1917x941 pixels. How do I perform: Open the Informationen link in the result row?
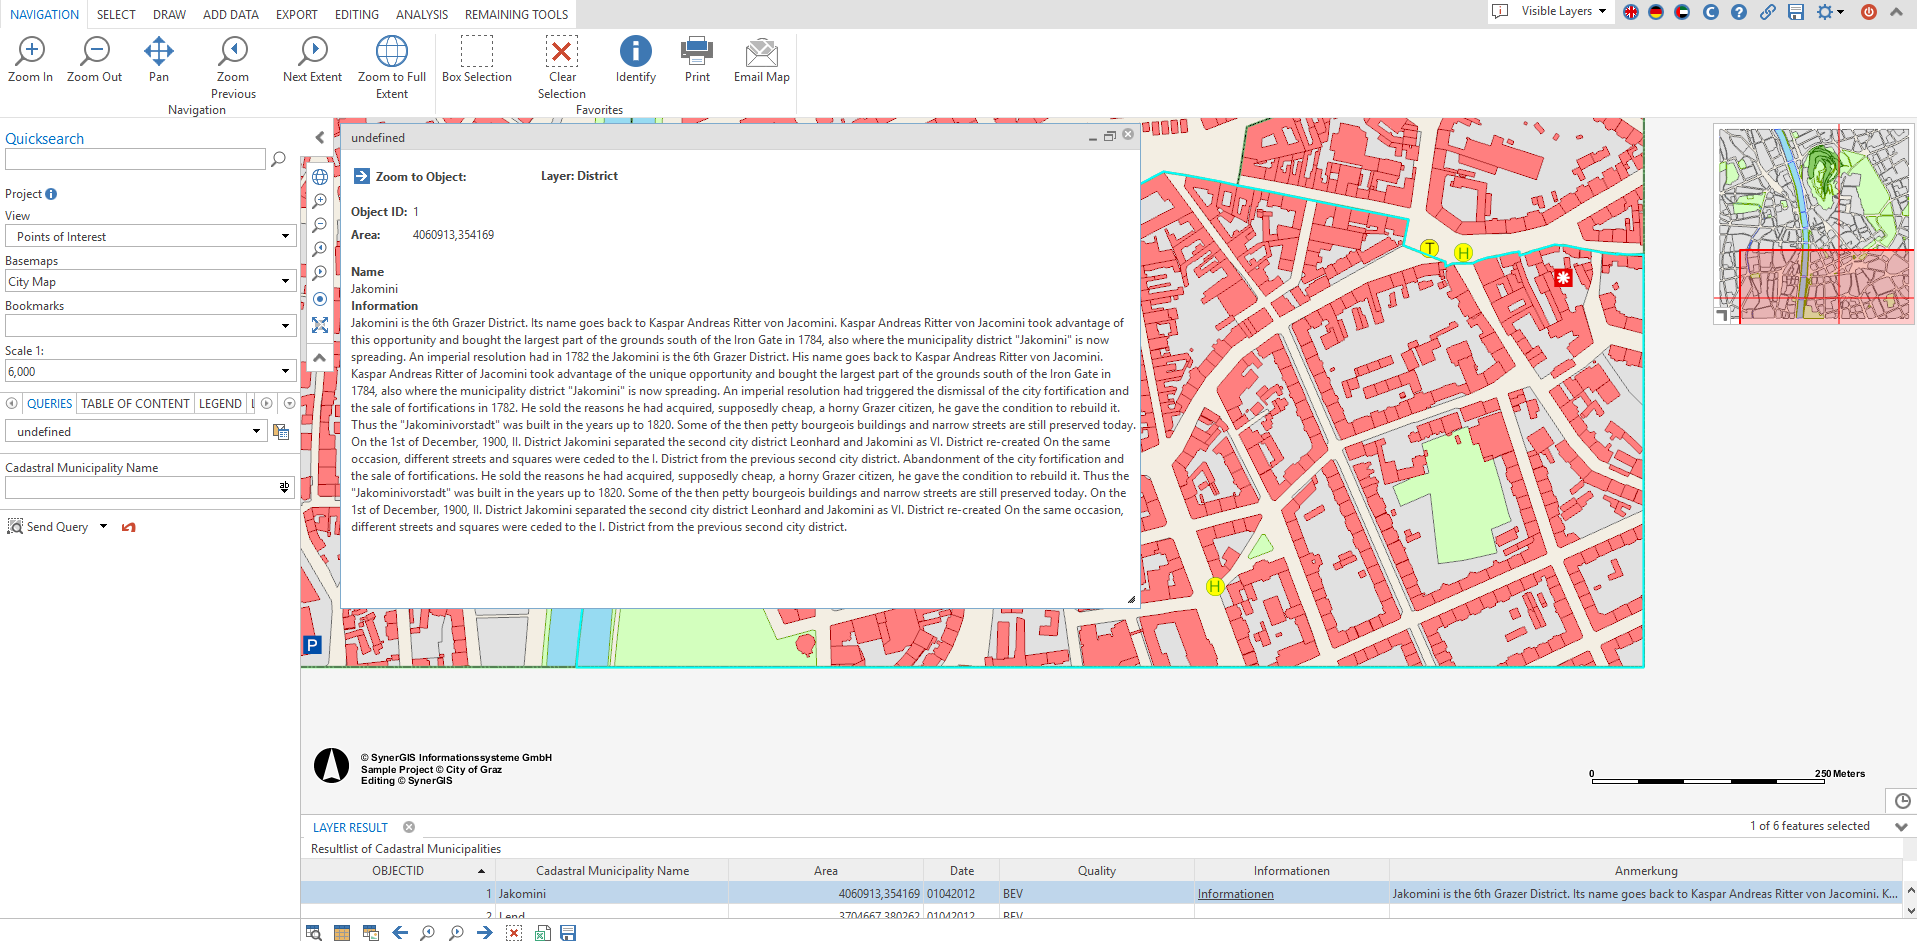point(1235,894)
